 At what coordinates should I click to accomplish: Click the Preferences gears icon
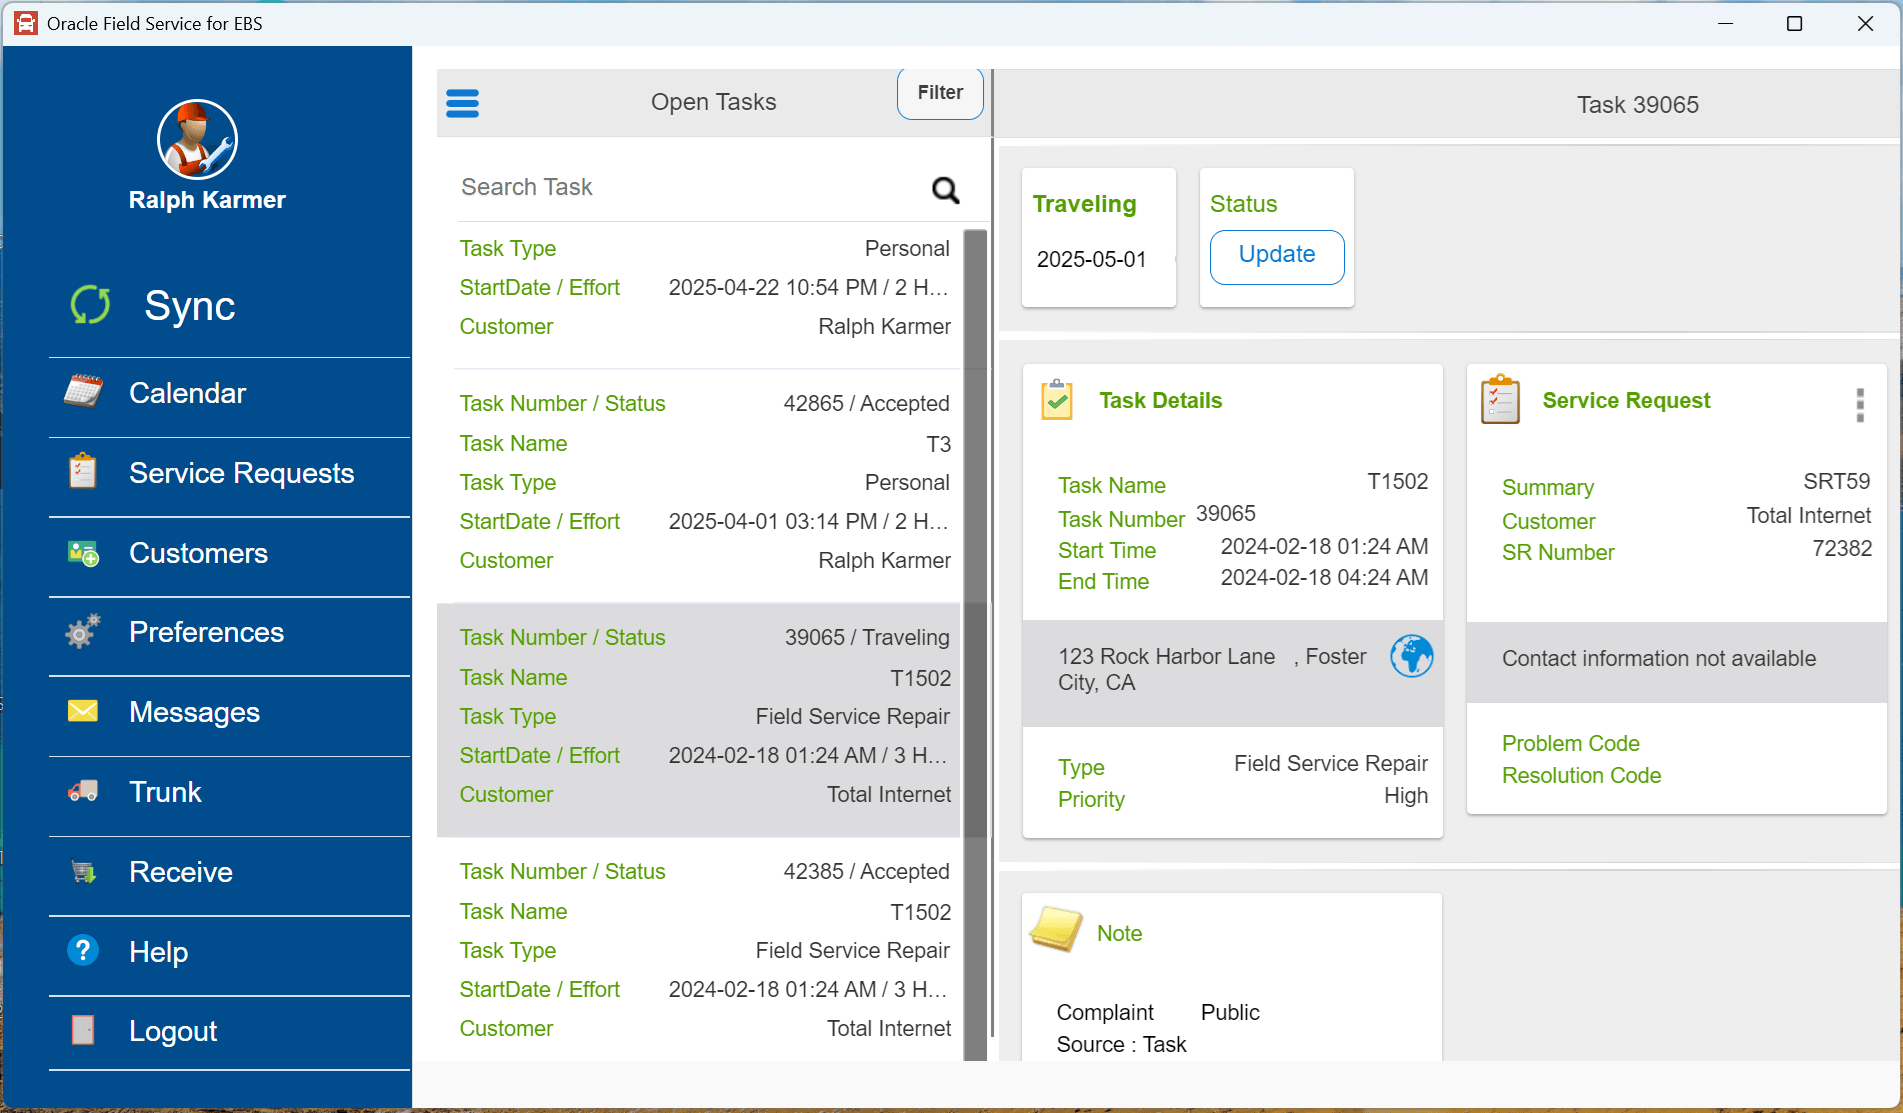click(83, 631)
